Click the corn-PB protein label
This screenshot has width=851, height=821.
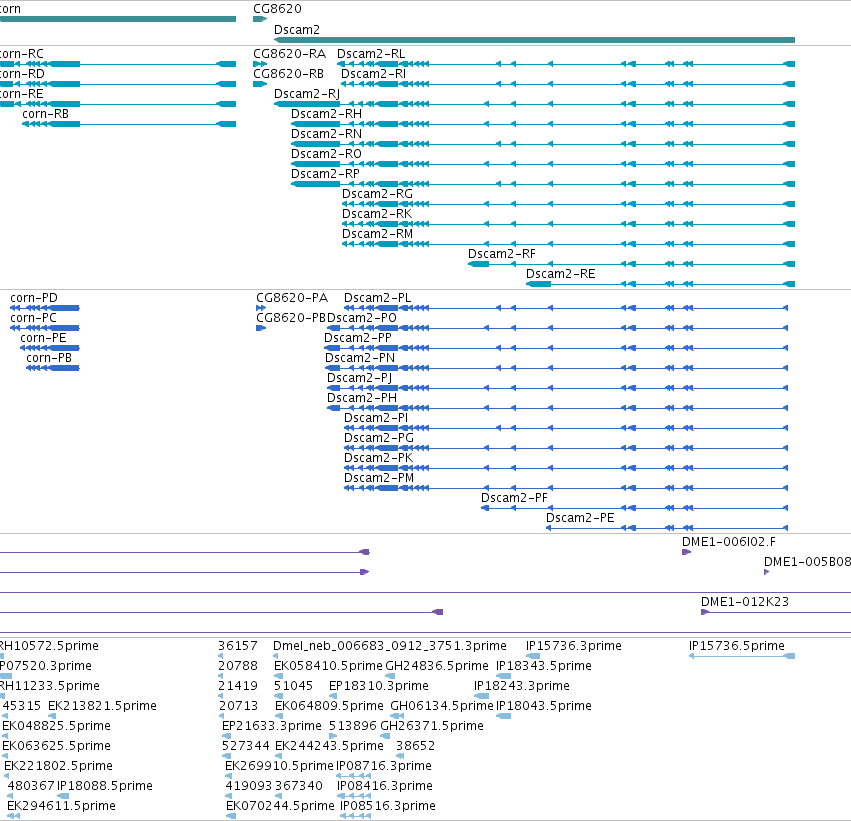49,358
